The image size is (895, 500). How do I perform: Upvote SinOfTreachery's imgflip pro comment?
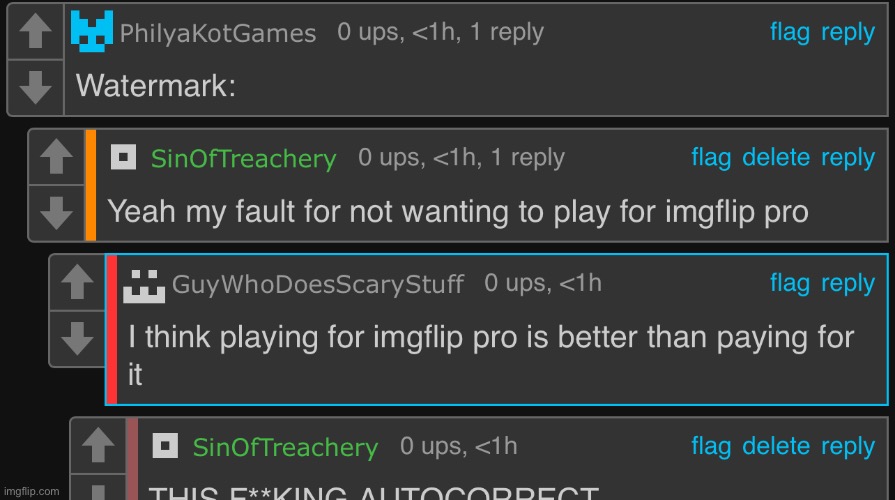(x=57, y=156)
